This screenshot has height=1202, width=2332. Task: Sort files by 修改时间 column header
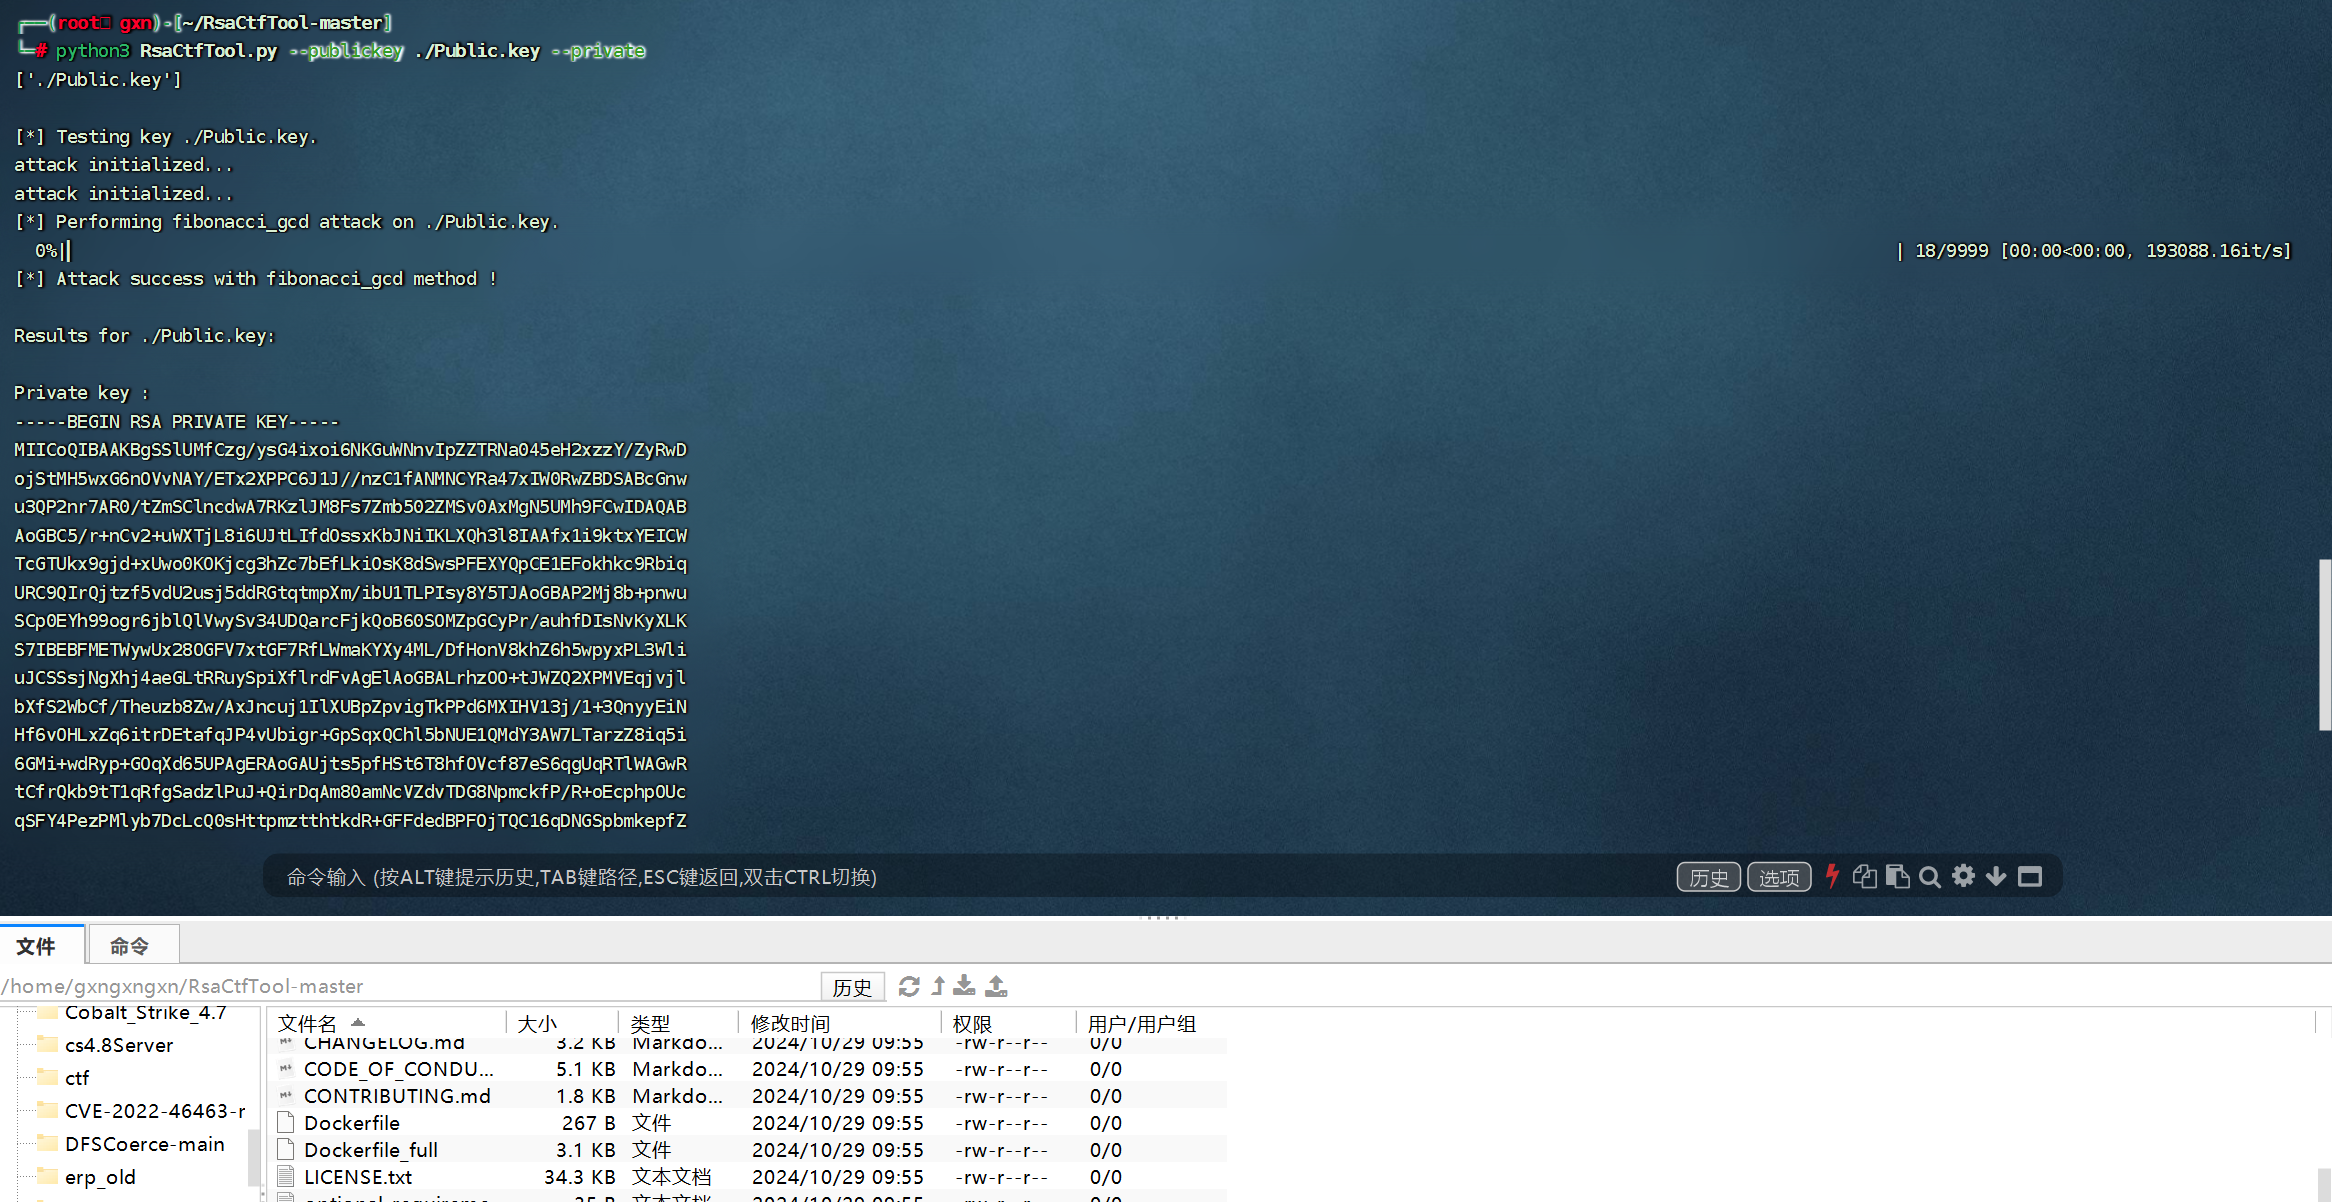pyautogui.click(x=790, y=1023)
